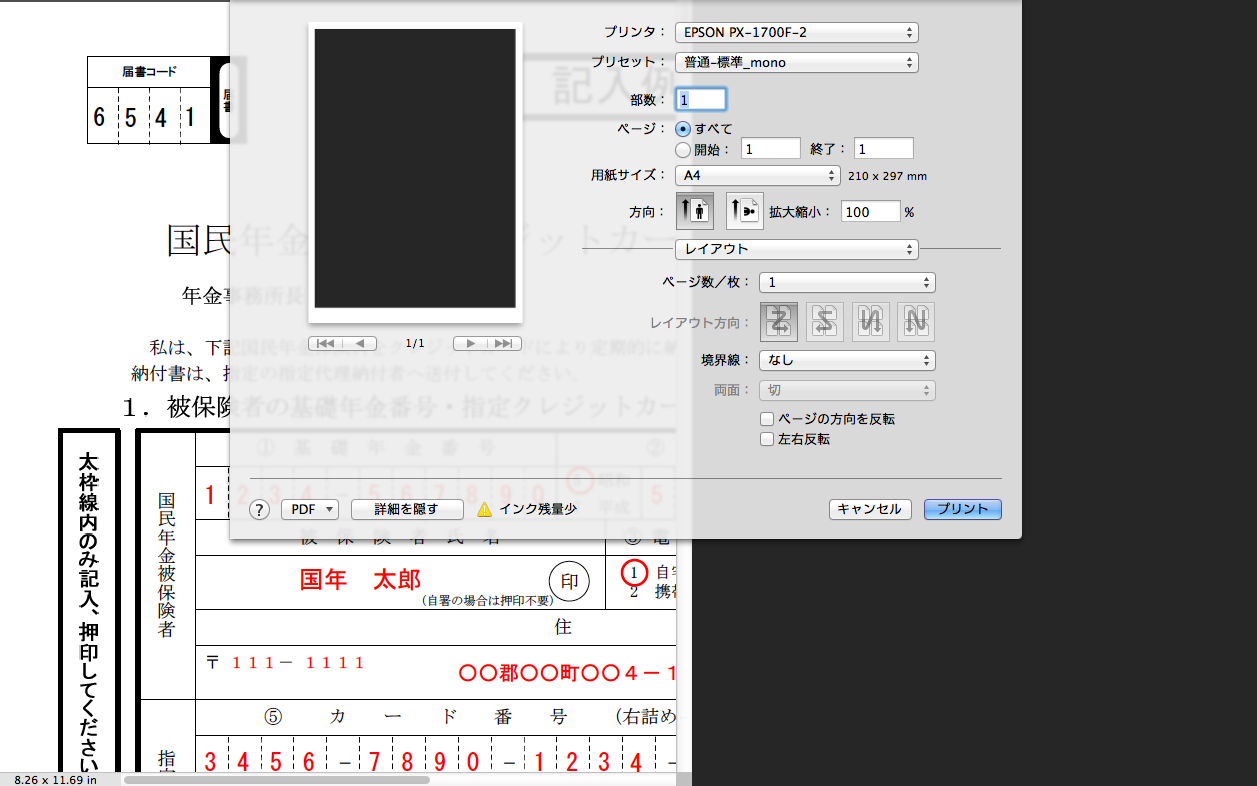This screenshot has height=786, width=1257.
Task: Click the 詳細を隠す button
Action: tap(407, 509)
